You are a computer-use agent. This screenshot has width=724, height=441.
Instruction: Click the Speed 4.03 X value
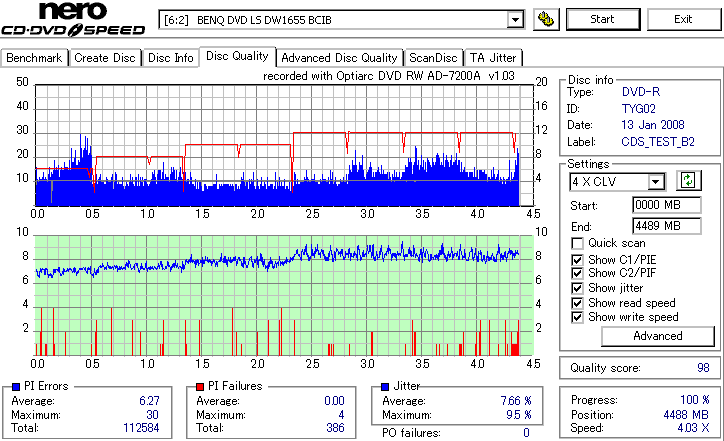coord(694,428)
